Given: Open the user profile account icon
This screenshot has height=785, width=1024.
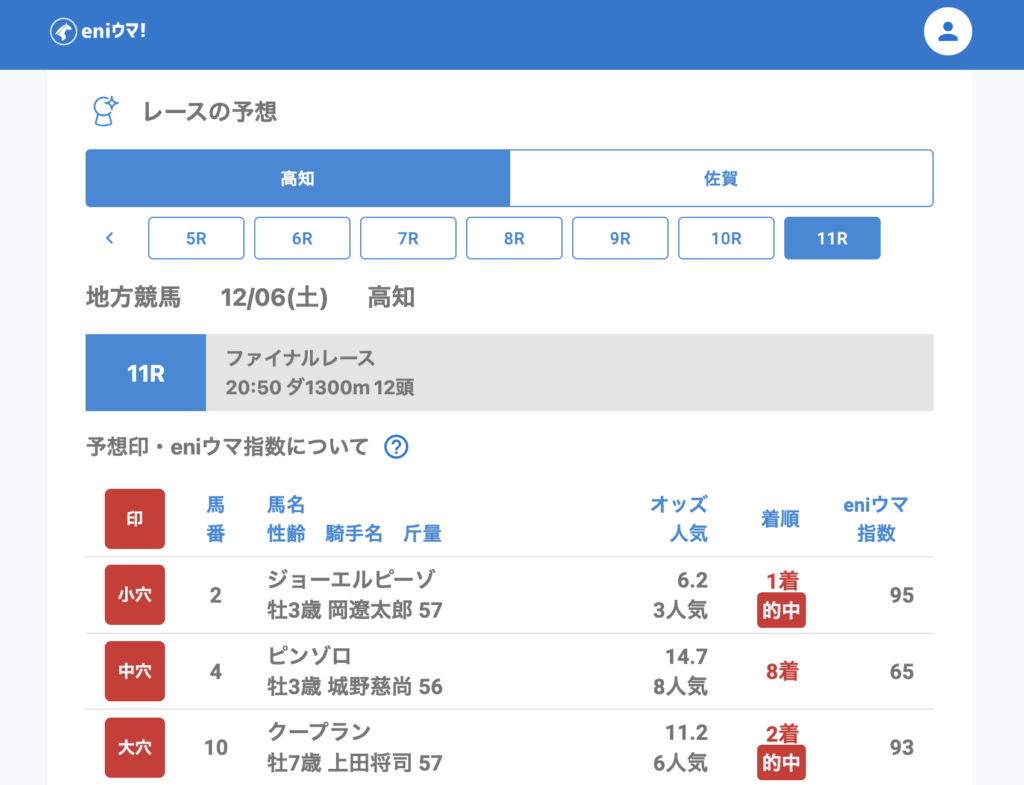Looking at the screenshot, I should [947, 31].
